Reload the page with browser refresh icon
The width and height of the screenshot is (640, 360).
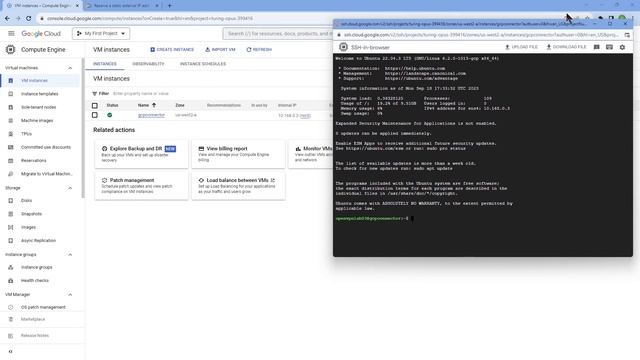click(x=29, y=18)
